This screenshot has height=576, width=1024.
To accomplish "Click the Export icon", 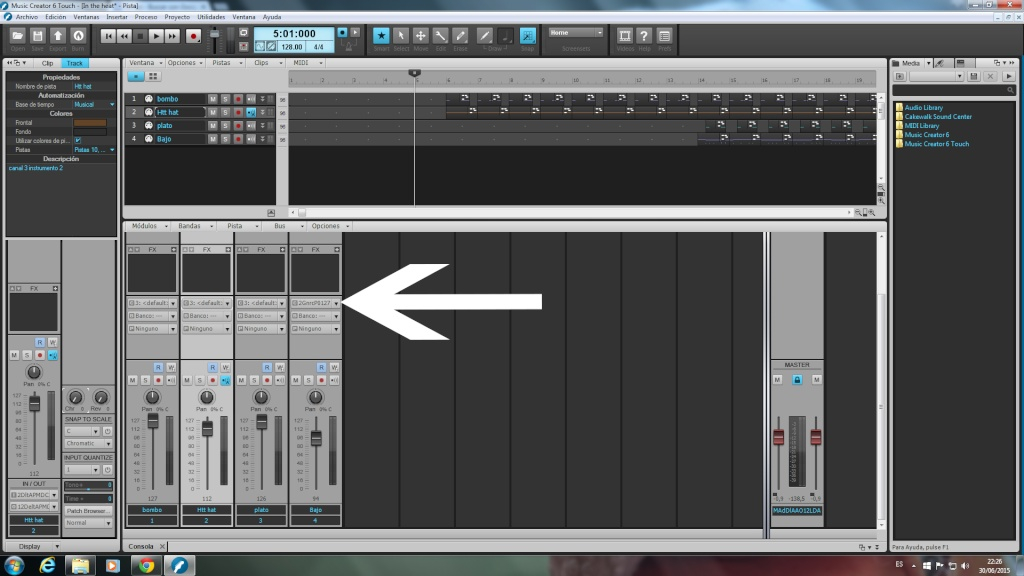I will [x=58, y=36].
